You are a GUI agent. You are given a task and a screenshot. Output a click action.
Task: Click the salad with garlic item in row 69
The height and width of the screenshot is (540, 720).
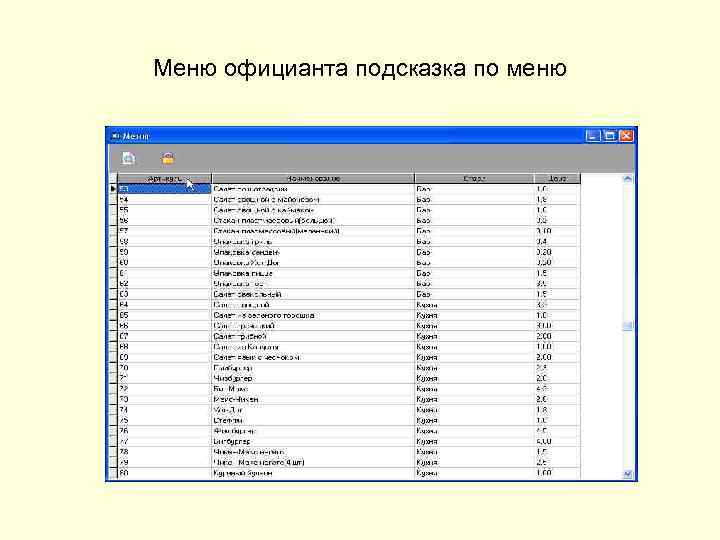pos(257,357)
